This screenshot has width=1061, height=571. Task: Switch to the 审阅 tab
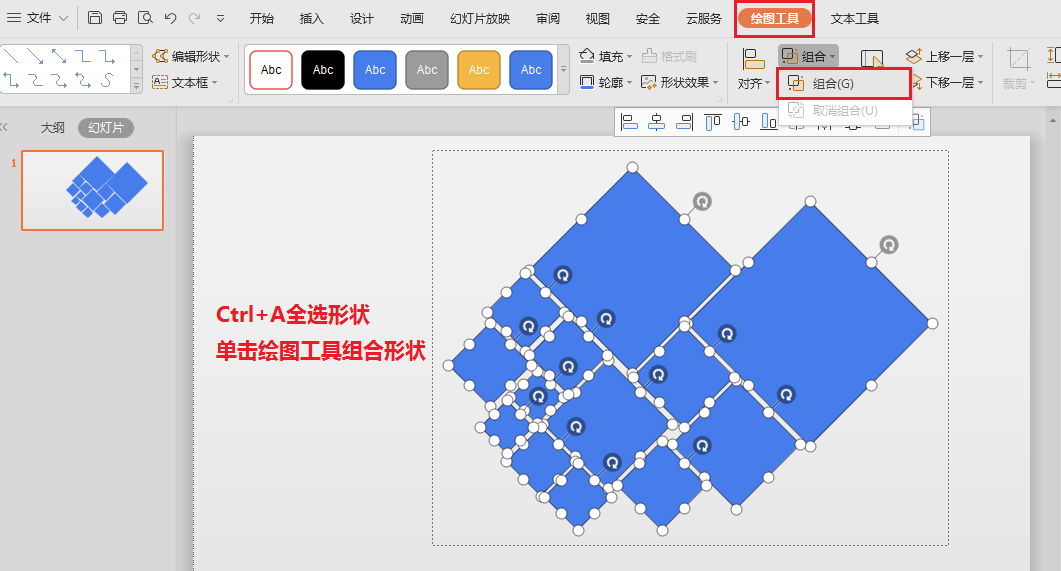click(547, 18)
